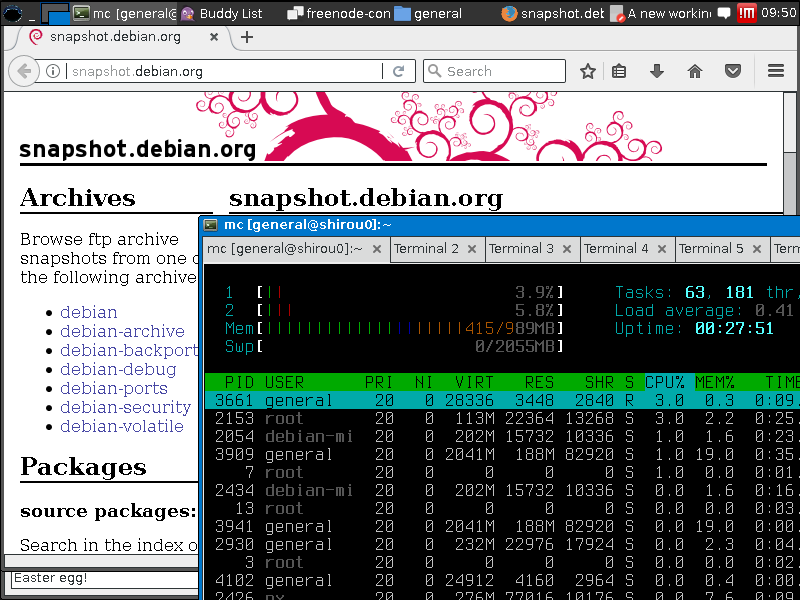Reload the page with the refresh icon
This screenshot has width=800, height=600.
click(x=398, y=71)
